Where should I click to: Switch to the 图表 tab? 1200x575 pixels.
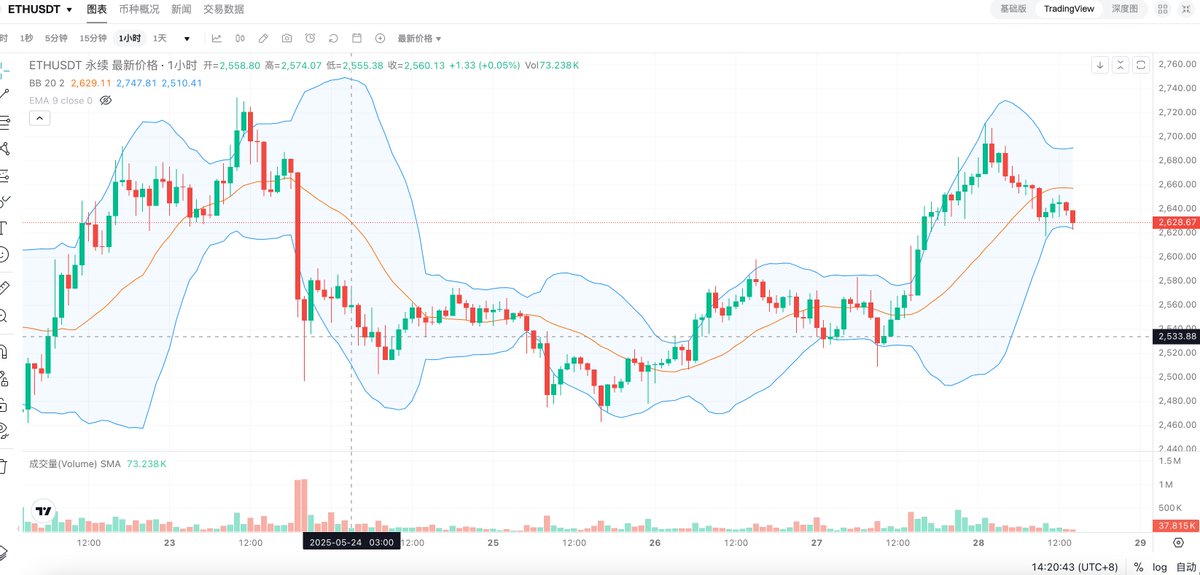(96, 9)
